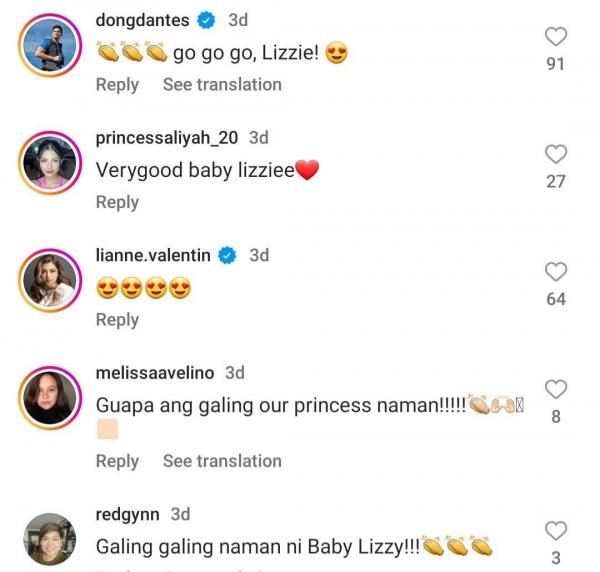Screen dimensions: 600x572
Task: View lianne.valentin's profile photo
Action: [50, 280]
